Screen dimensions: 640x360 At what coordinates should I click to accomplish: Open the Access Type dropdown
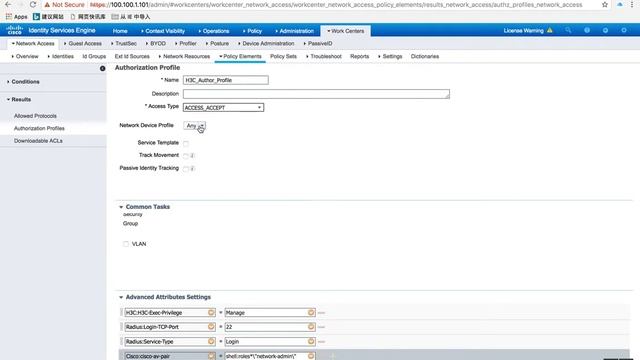tap(223, 107)
